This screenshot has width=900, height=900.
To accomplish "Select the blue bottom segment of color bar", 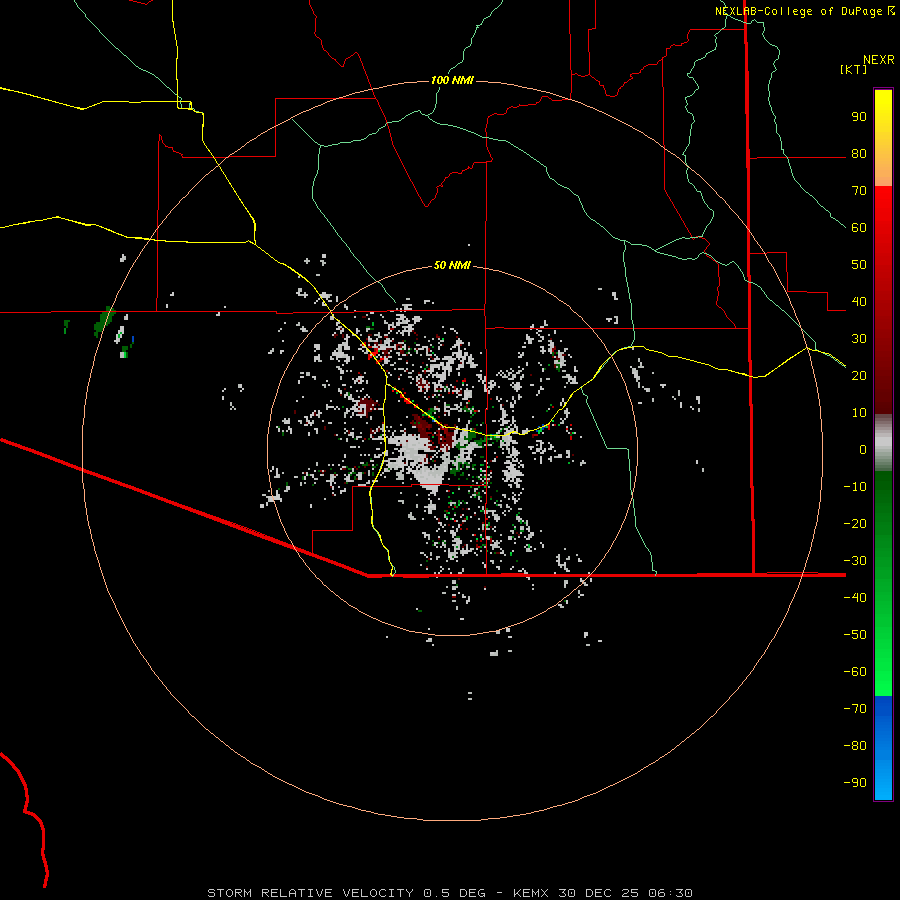I will click(883, 748).
